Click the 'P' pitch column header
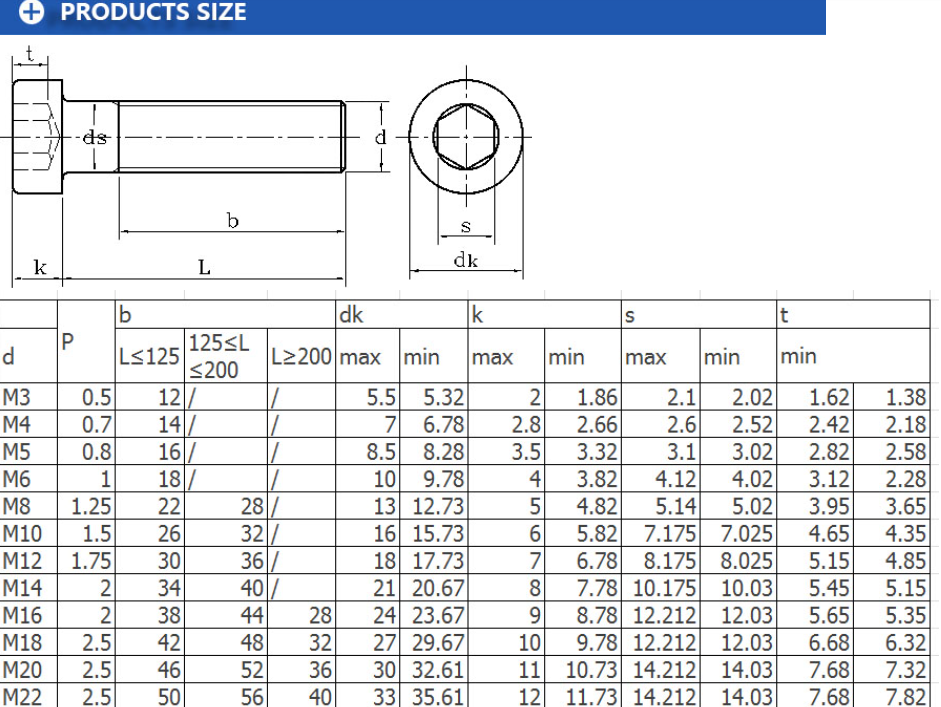The height and width of the screenshot is (707, 941). (67, 341)
